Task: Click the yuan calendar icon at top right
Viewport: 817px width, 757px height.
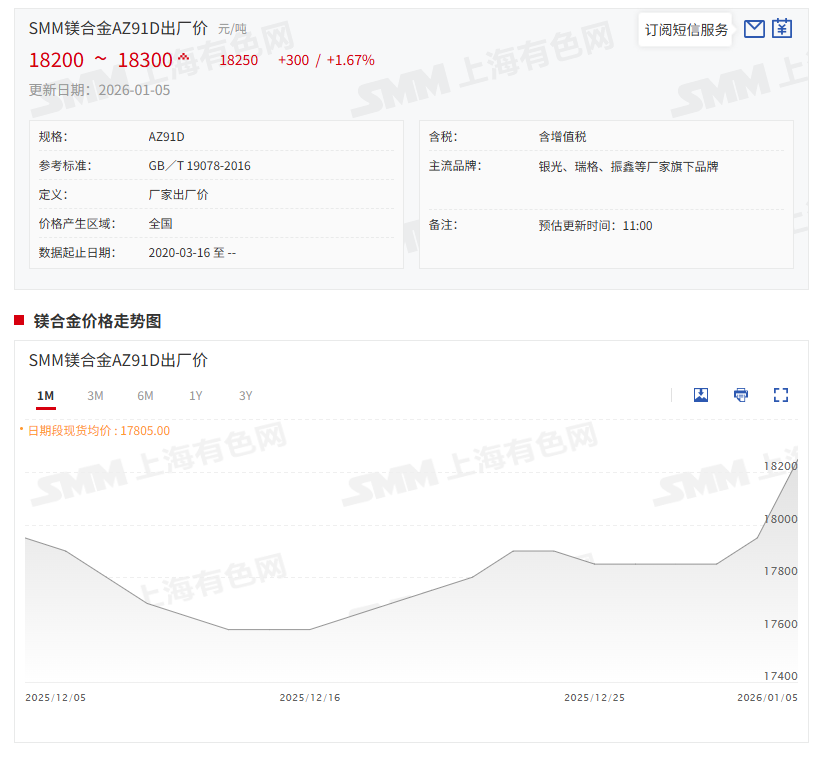Action: (x=782, y=29)
